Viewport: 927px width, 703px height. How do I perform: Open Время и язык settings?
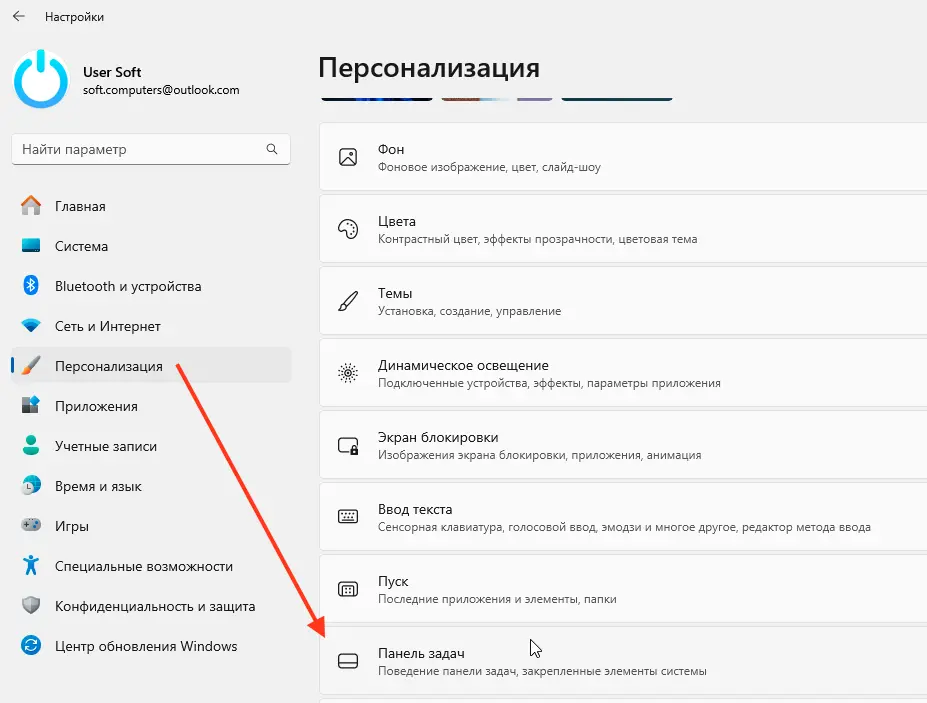click(151, 485)
